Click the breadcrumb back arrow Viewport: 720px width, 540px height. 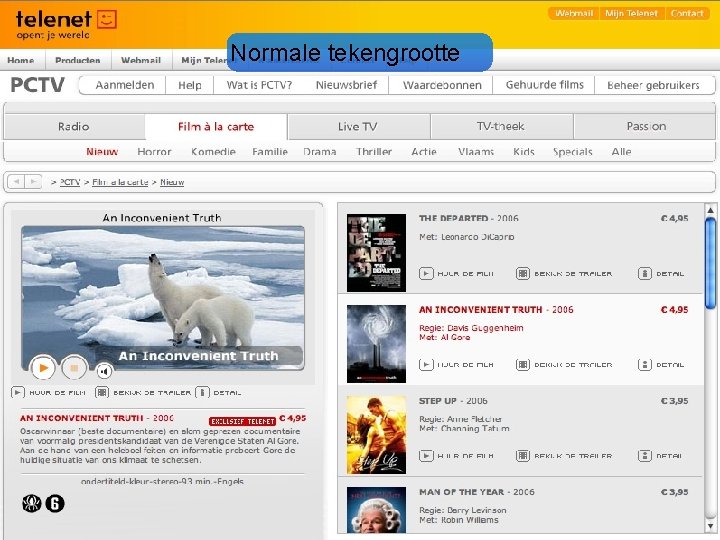click(x=17, y=182)
